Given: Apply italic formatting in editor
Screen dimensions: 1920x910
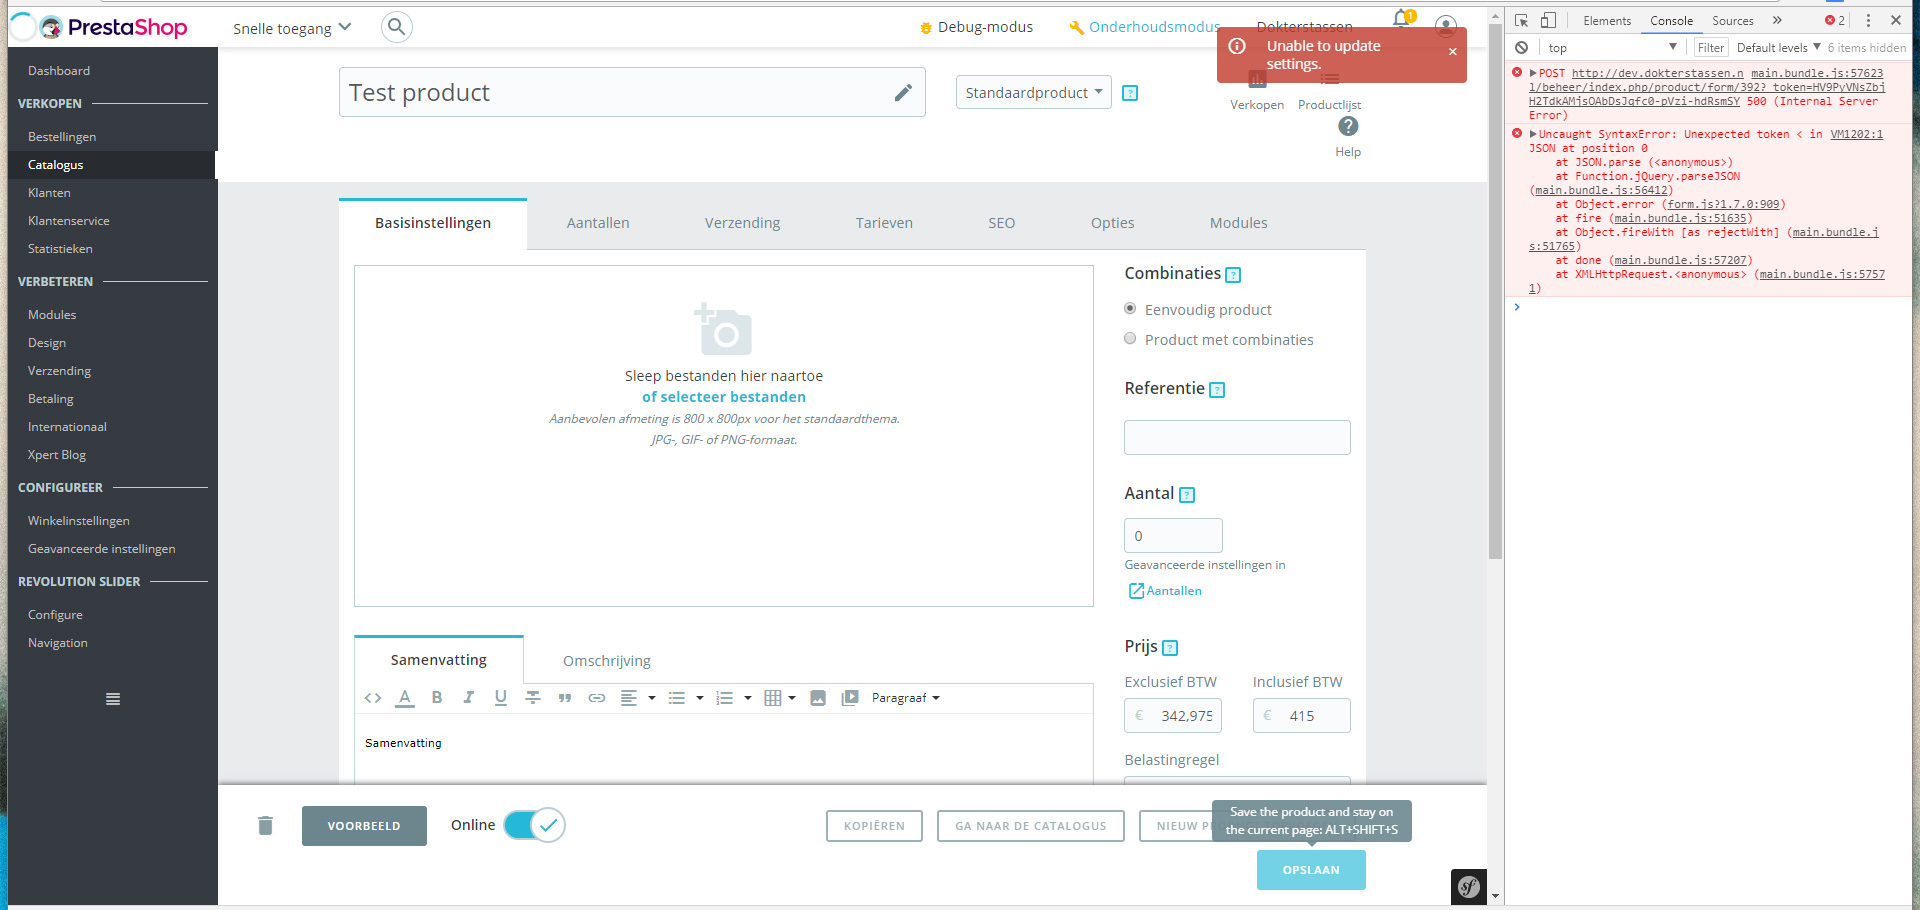Looking at the screenshot, I should click(469, 698).
